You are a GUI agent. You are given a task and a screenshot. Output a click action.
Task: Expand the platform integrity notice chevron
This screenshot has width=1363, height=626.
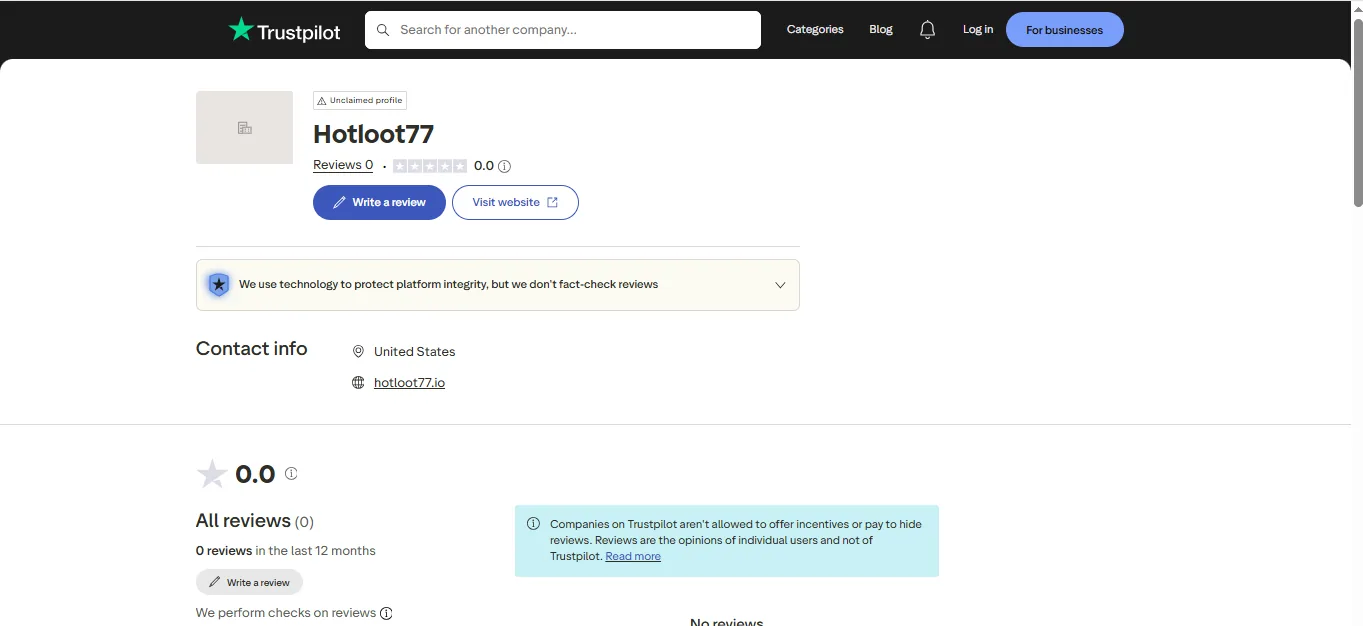point(780,285)
